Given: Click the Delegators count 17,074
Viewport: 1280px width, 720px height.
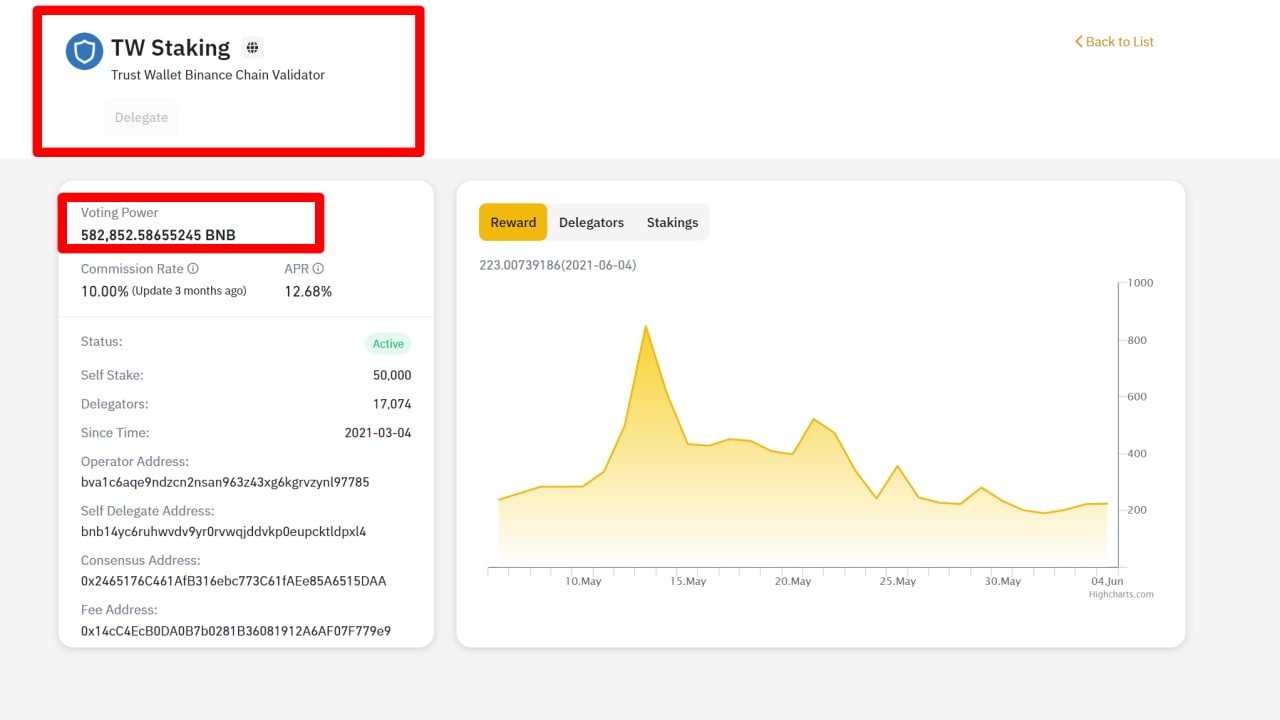Looking at the screenshot, I should pos(392,404).
